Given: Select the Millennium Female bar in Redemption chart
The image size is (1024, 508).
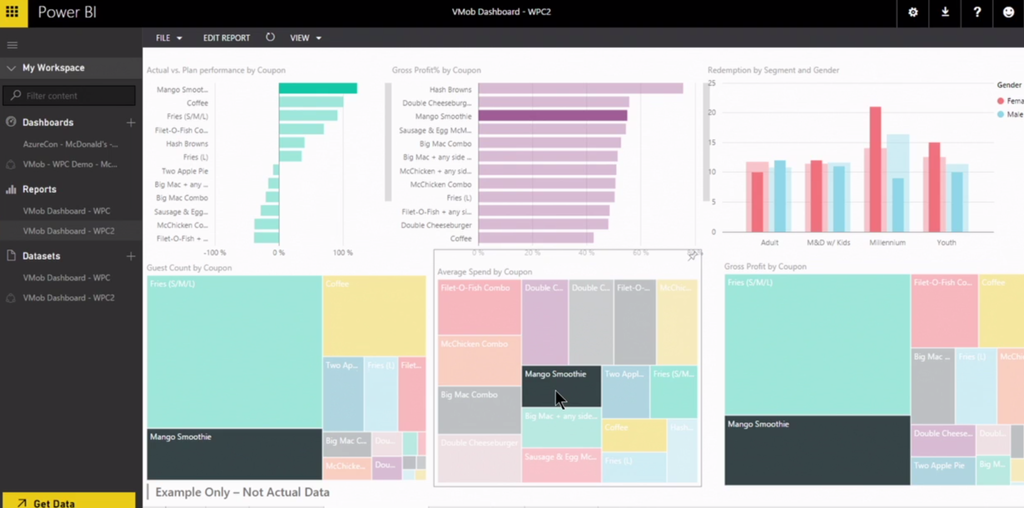Looking at the screenshot, I should click(x=876, y=169).
